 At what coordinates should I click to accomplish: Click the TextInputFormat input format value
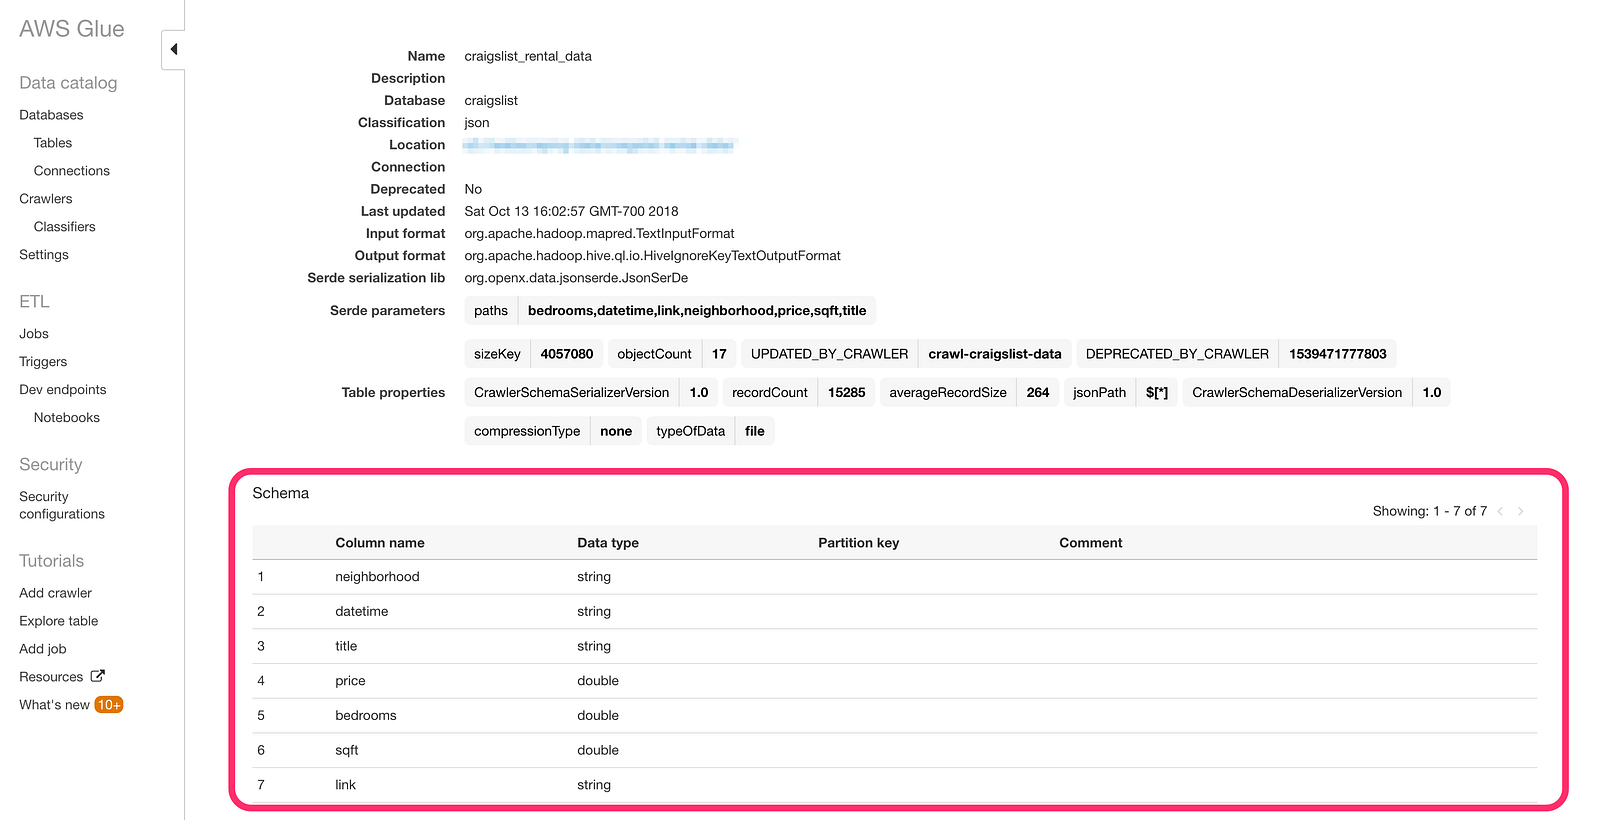pos(599,233)
